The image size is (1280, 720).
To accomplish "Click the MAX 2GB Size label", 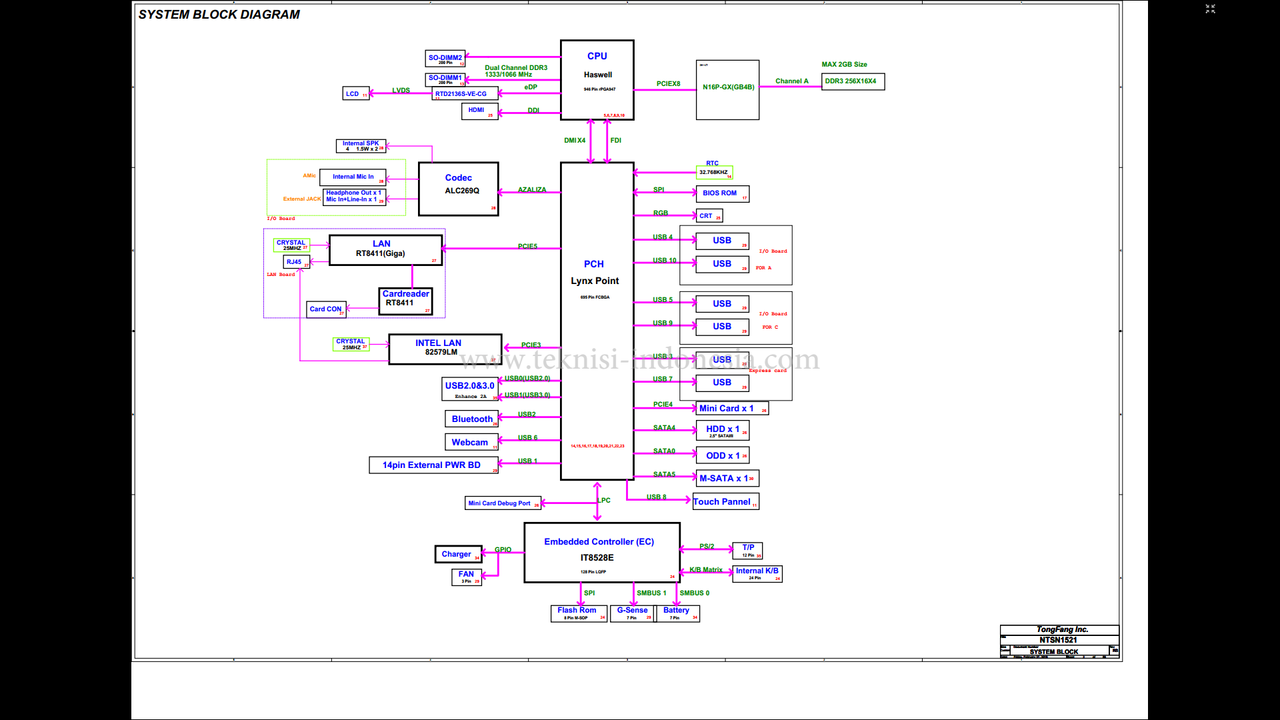I will pyautogui.click(x=844, y=64).
